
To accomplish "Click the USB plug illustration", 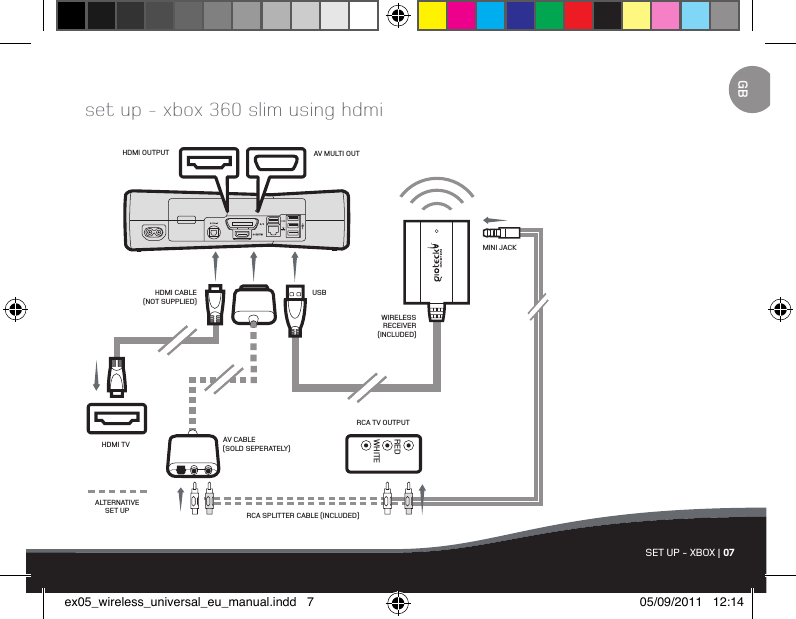I will click(x=295, y=311).
